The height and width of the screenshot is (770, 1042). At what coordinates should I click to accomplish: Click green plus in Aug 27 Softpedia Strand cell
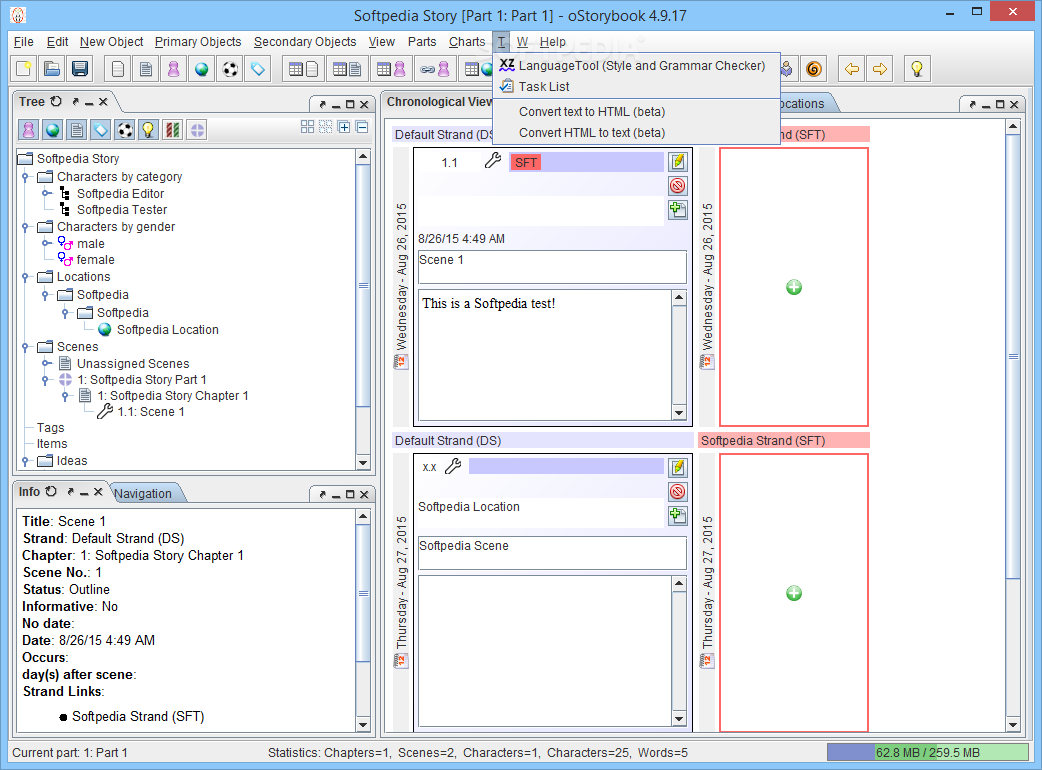[x=794, y=593]
